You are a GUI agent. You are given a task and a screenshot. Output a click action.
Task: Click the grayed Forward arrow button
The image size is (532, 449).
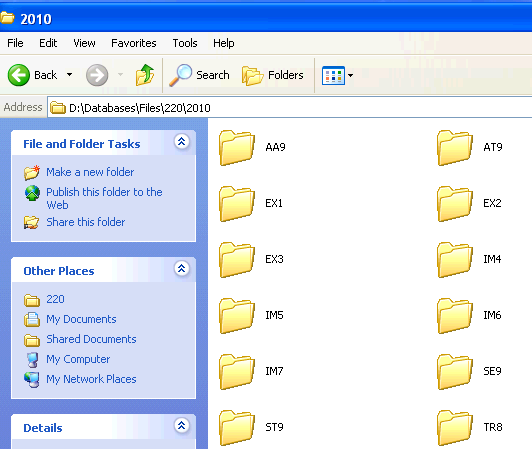pyautogui.click(x=97, y=75)
